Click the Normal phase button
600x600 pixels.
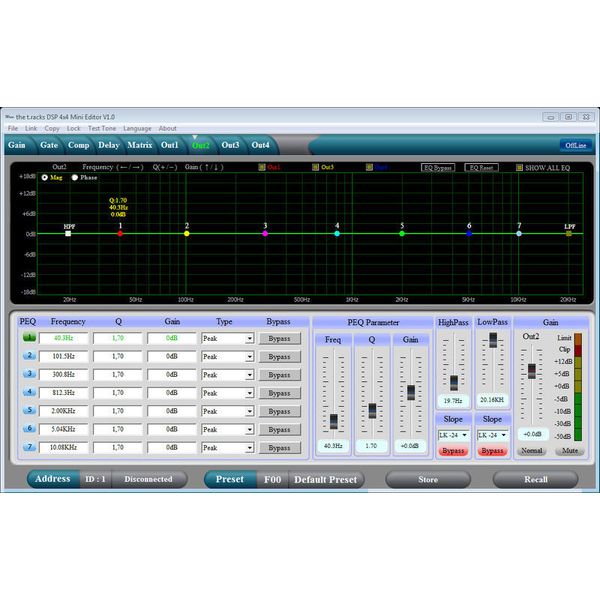click(x=532, y=451)
